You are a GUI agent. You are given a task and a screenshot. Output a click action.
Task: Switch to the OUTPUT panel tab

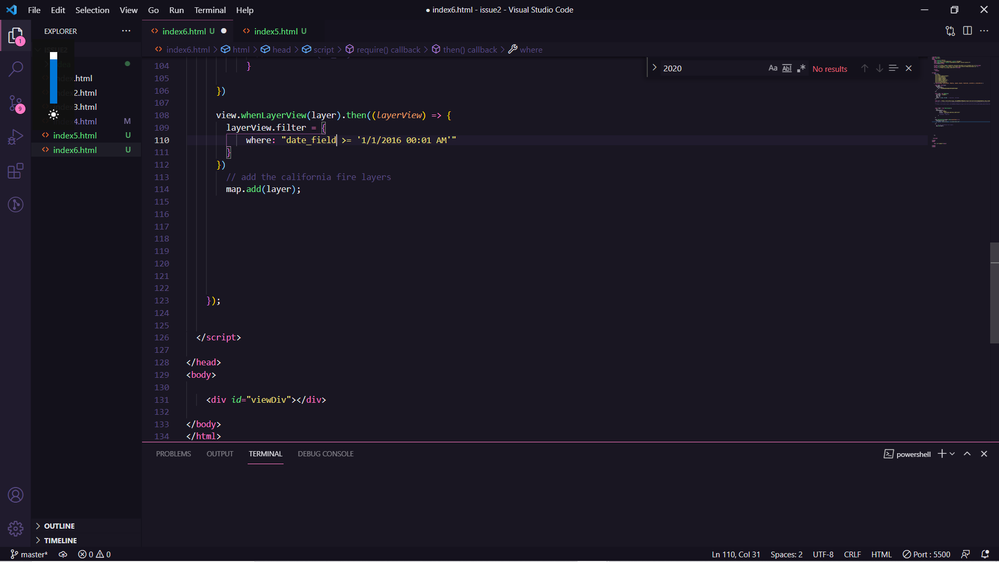coord(220,454)
